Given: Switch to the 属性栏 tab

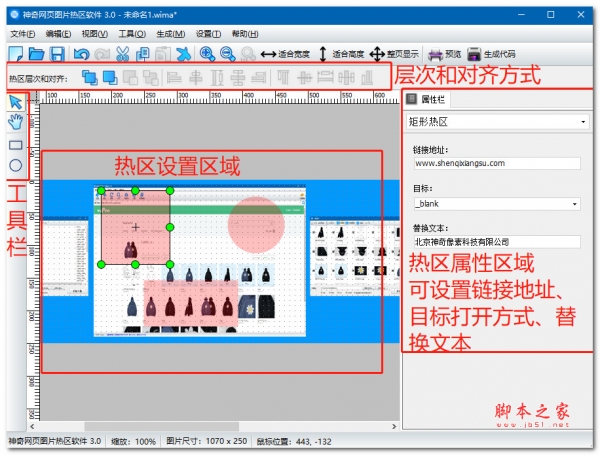Looking at the screenshot, I should point(426,99).
